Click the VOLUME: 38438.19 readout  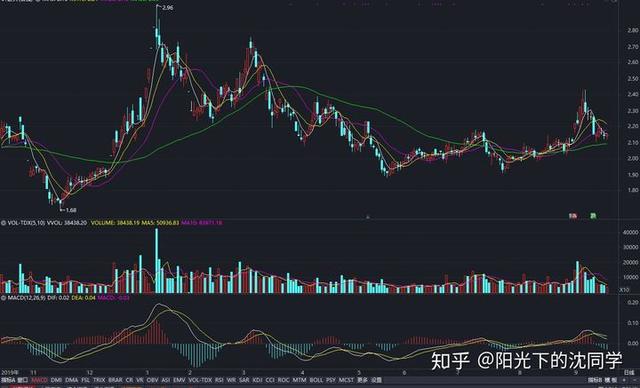tap(115, 223)
